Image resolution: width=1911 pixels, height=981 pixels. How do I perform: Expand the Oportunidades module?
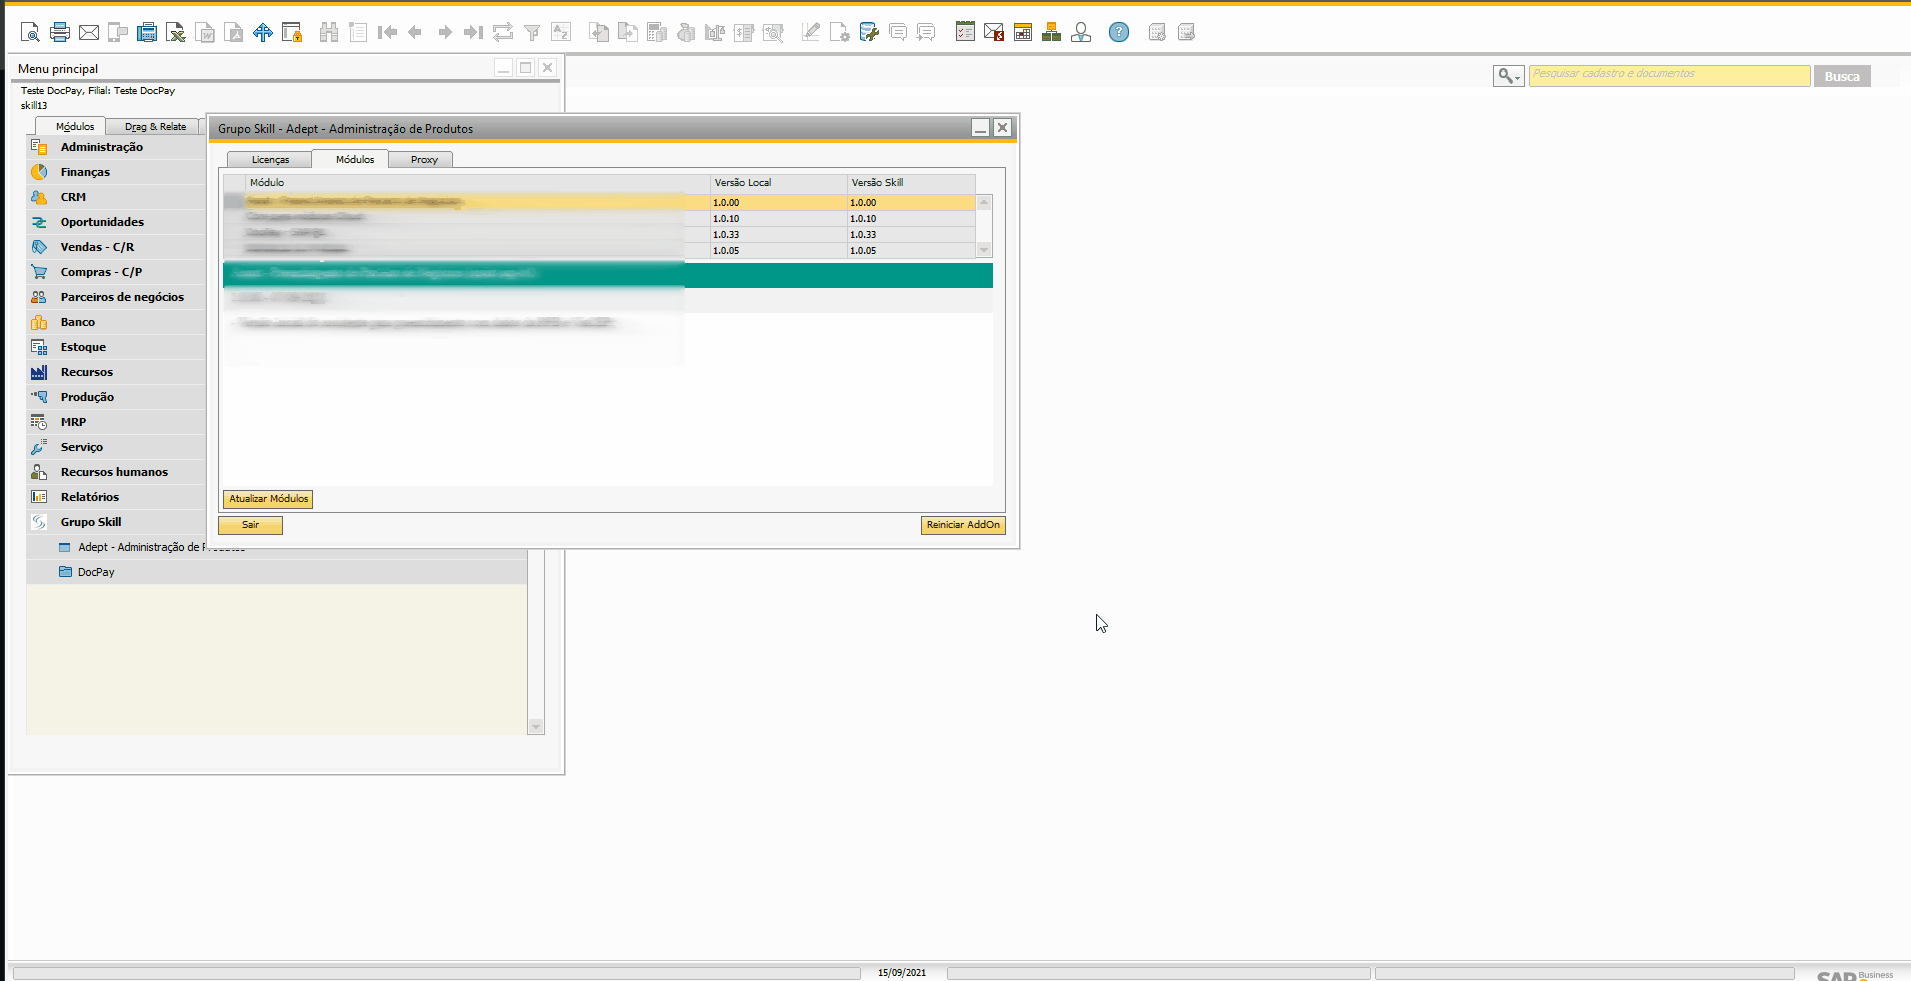point(102,222)
